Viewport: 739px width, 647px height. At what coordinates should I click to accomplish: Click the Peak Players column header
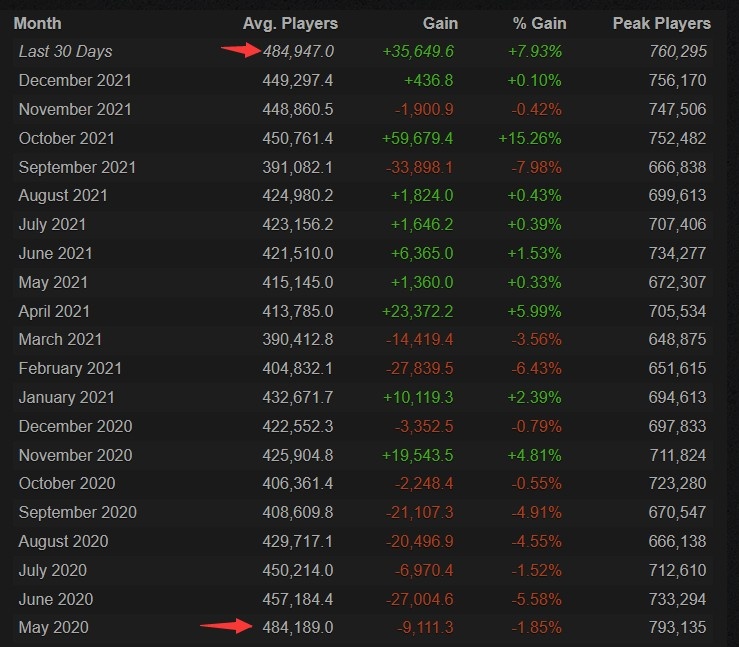[x=662, y=23]
